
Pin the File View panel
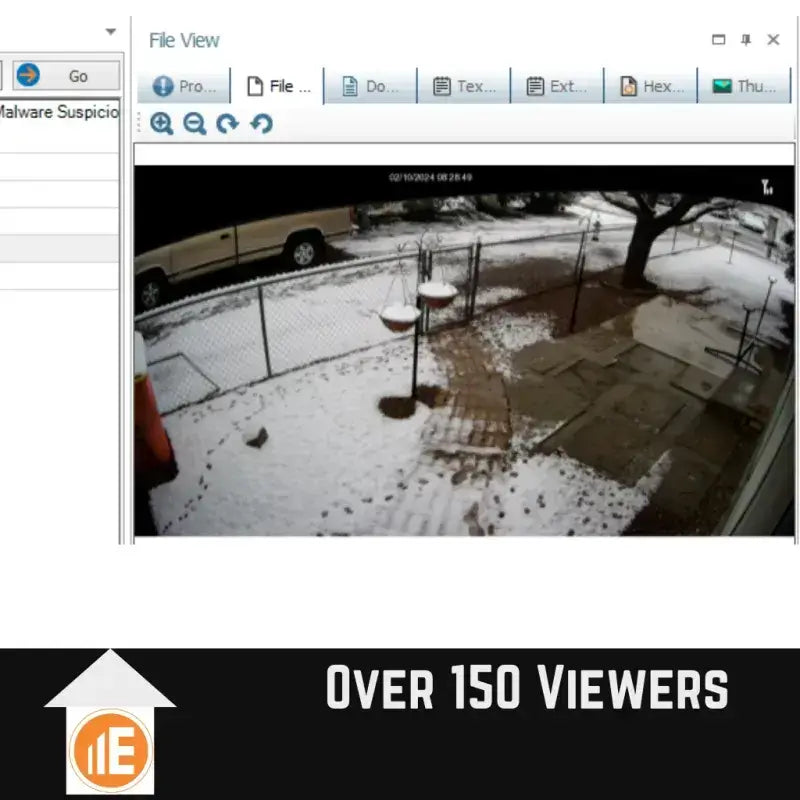(745, 40)
